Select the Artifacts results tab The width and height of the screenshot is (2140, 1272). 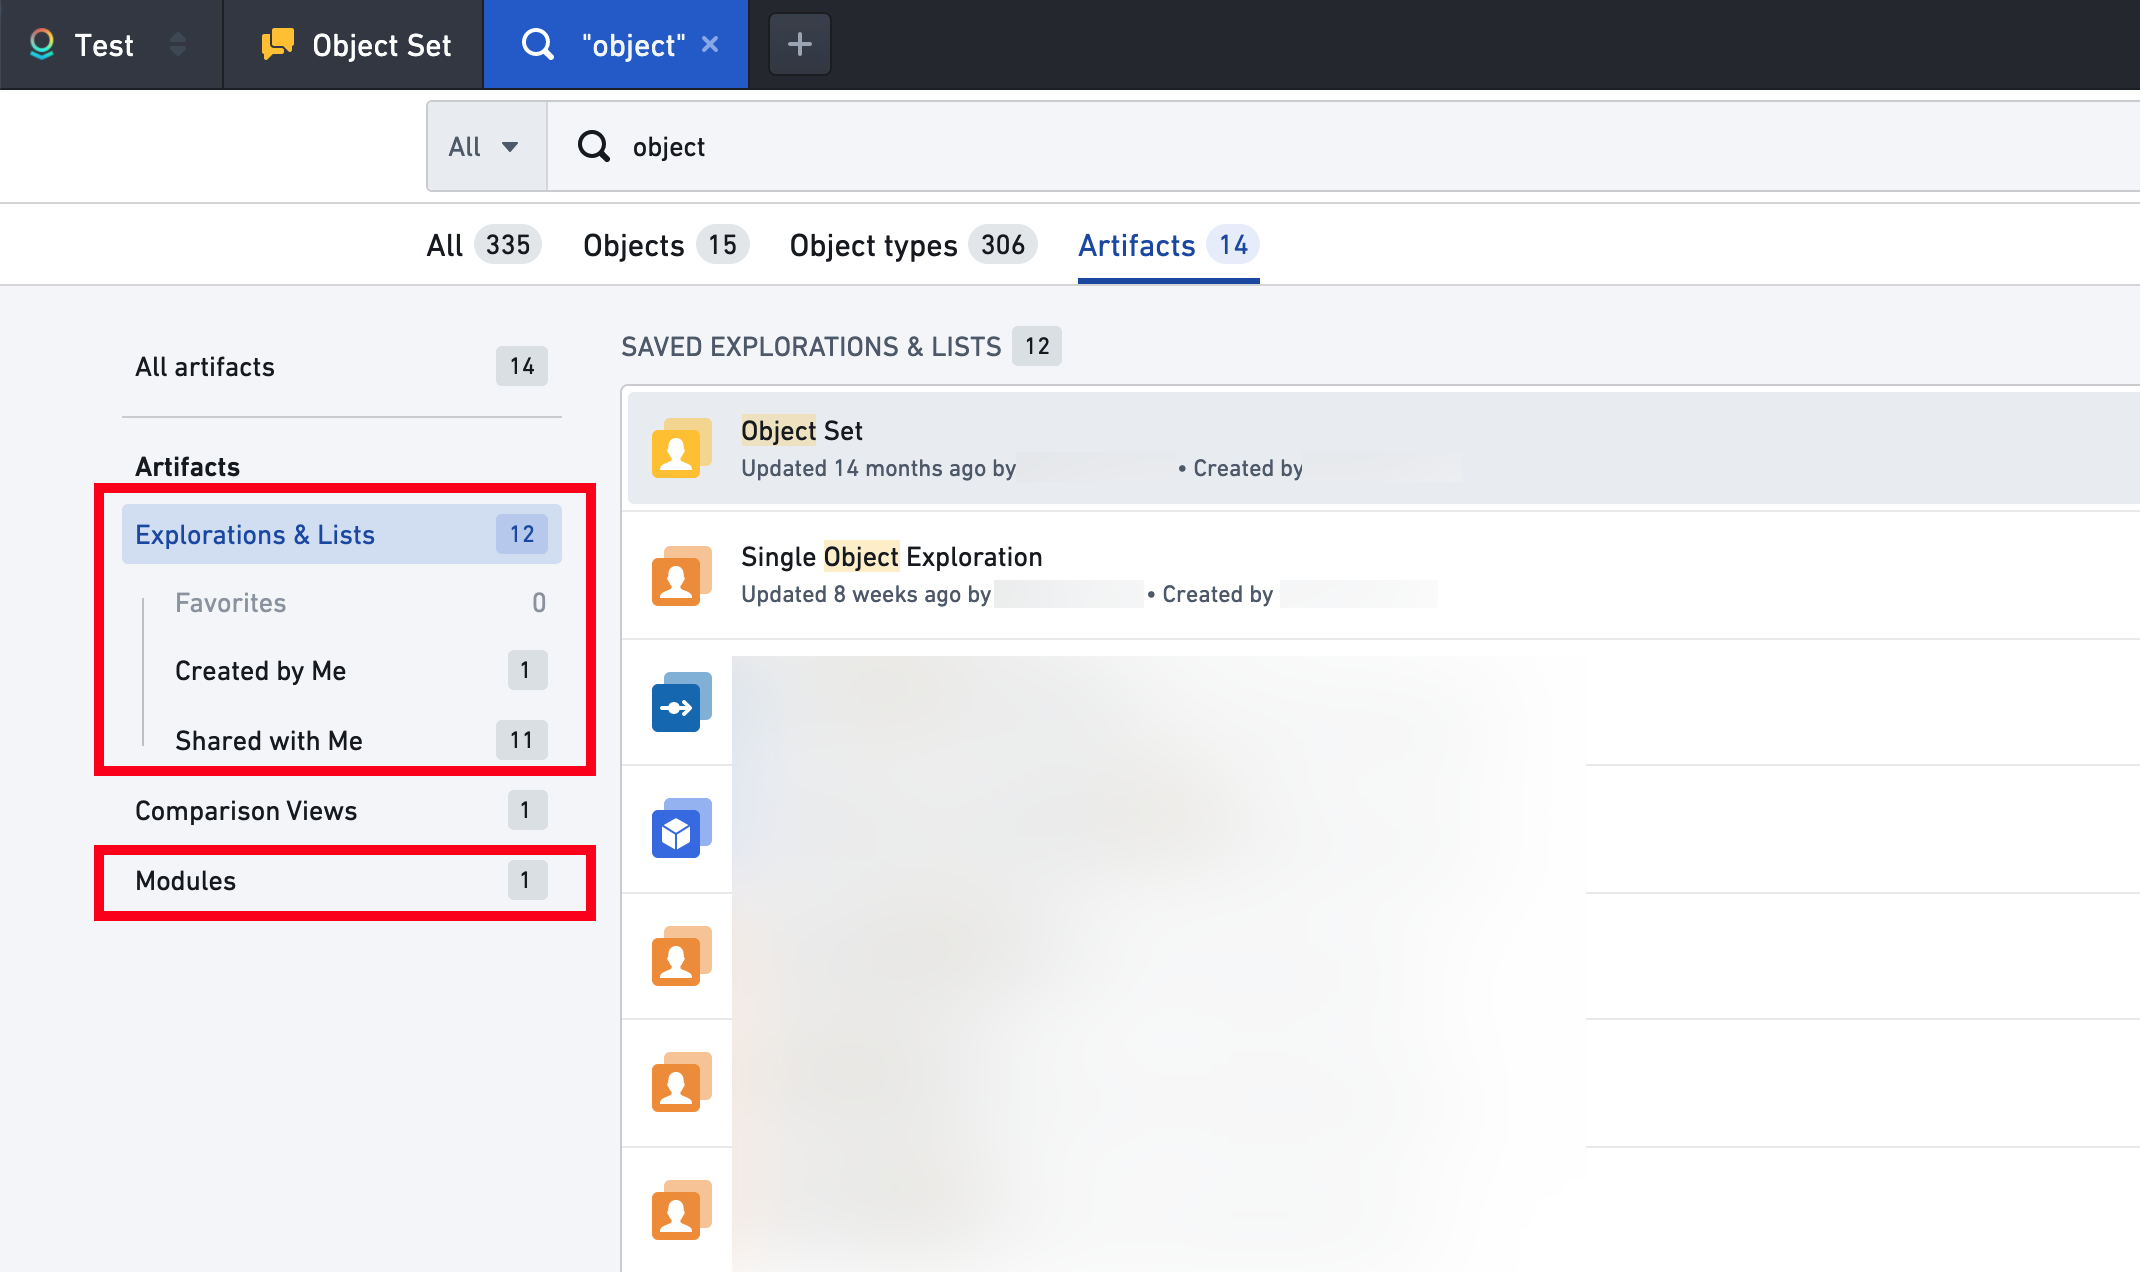[1168, 245]
